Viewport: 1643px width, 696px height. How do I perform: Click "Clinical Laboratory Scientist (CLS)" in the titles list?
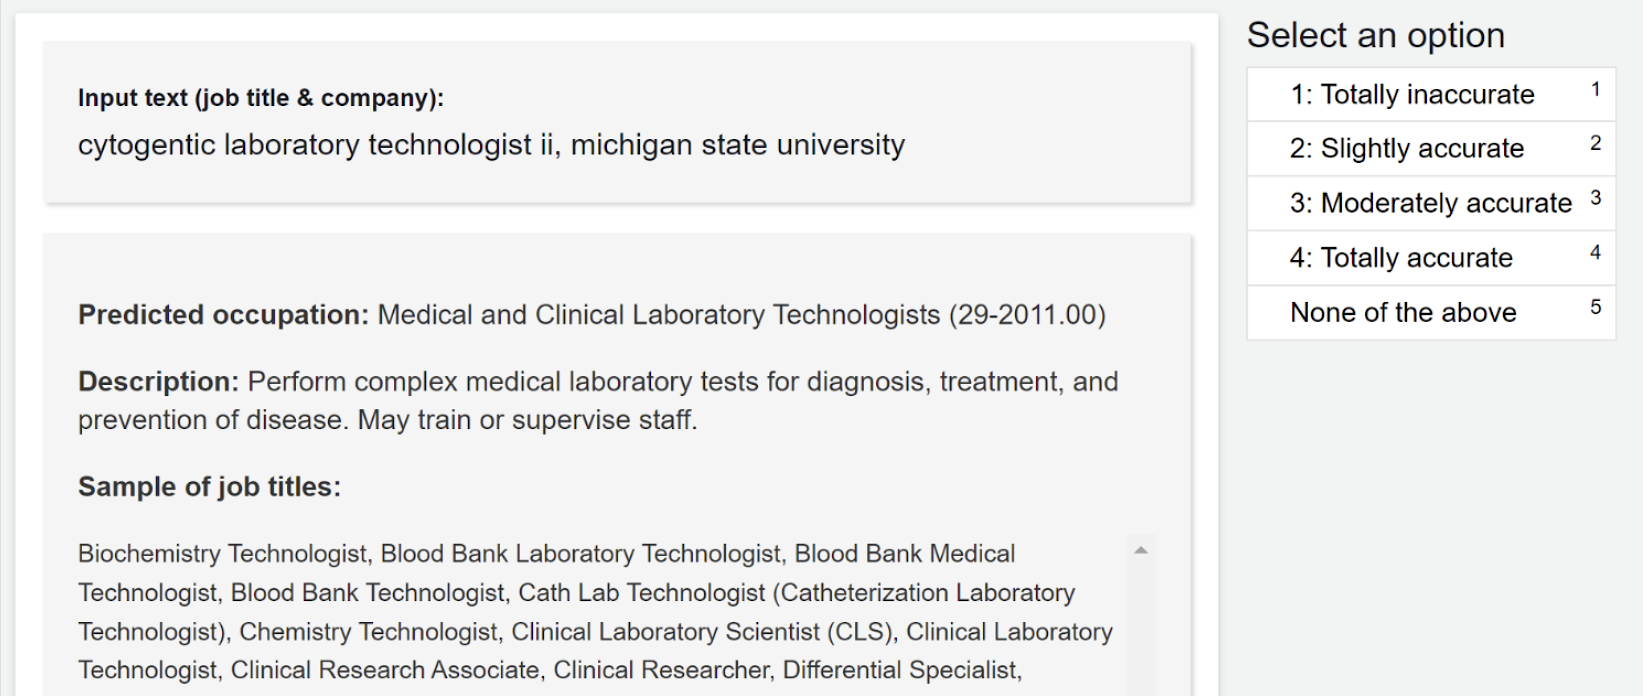tap(704, 632)
